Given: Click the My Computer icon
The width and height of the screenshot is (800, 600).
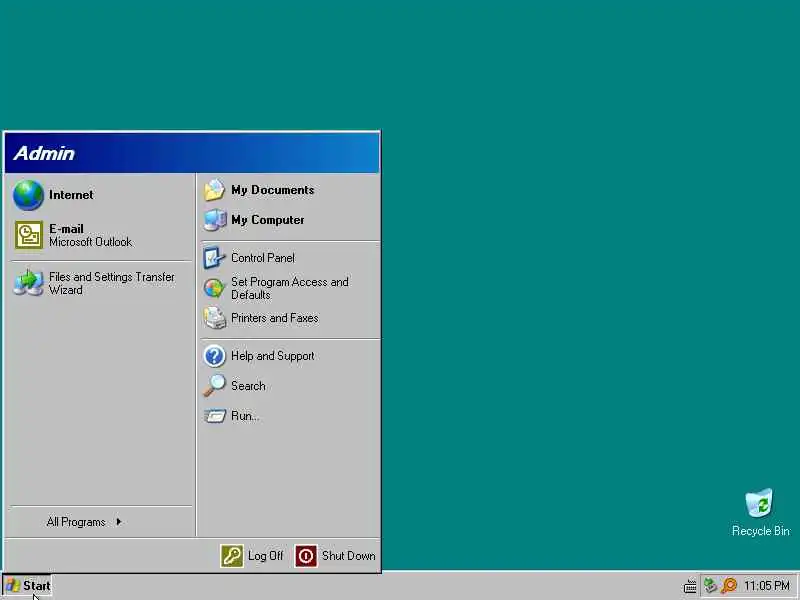Looking at the screenshot, I should (214, 220).
